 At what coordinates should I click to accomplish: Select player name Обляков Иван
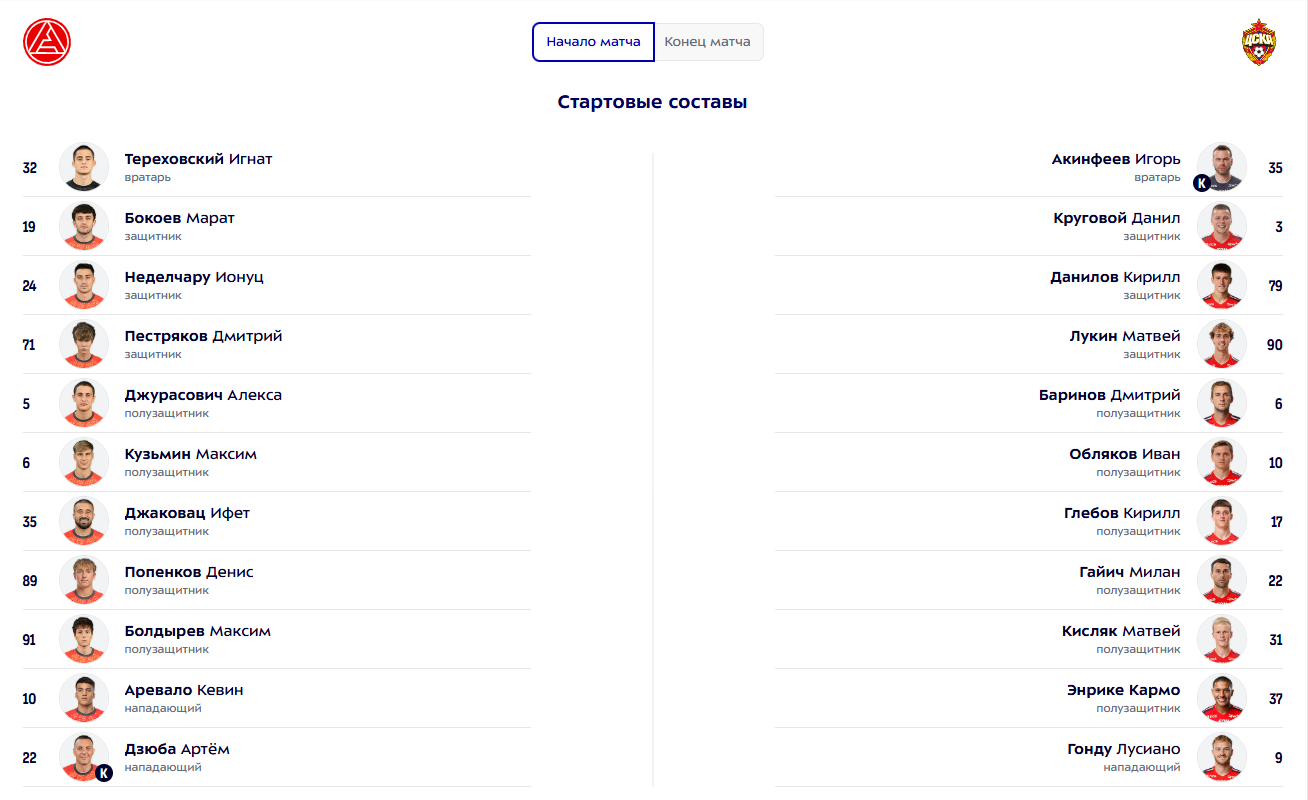(1124, 454)
